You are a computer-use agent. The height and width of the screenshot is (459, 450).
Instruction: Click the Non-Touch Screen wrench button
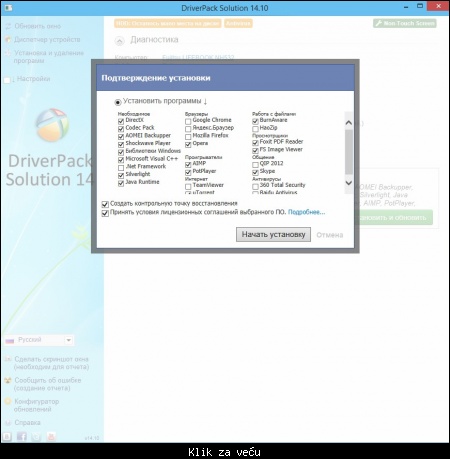coord(405,23)
